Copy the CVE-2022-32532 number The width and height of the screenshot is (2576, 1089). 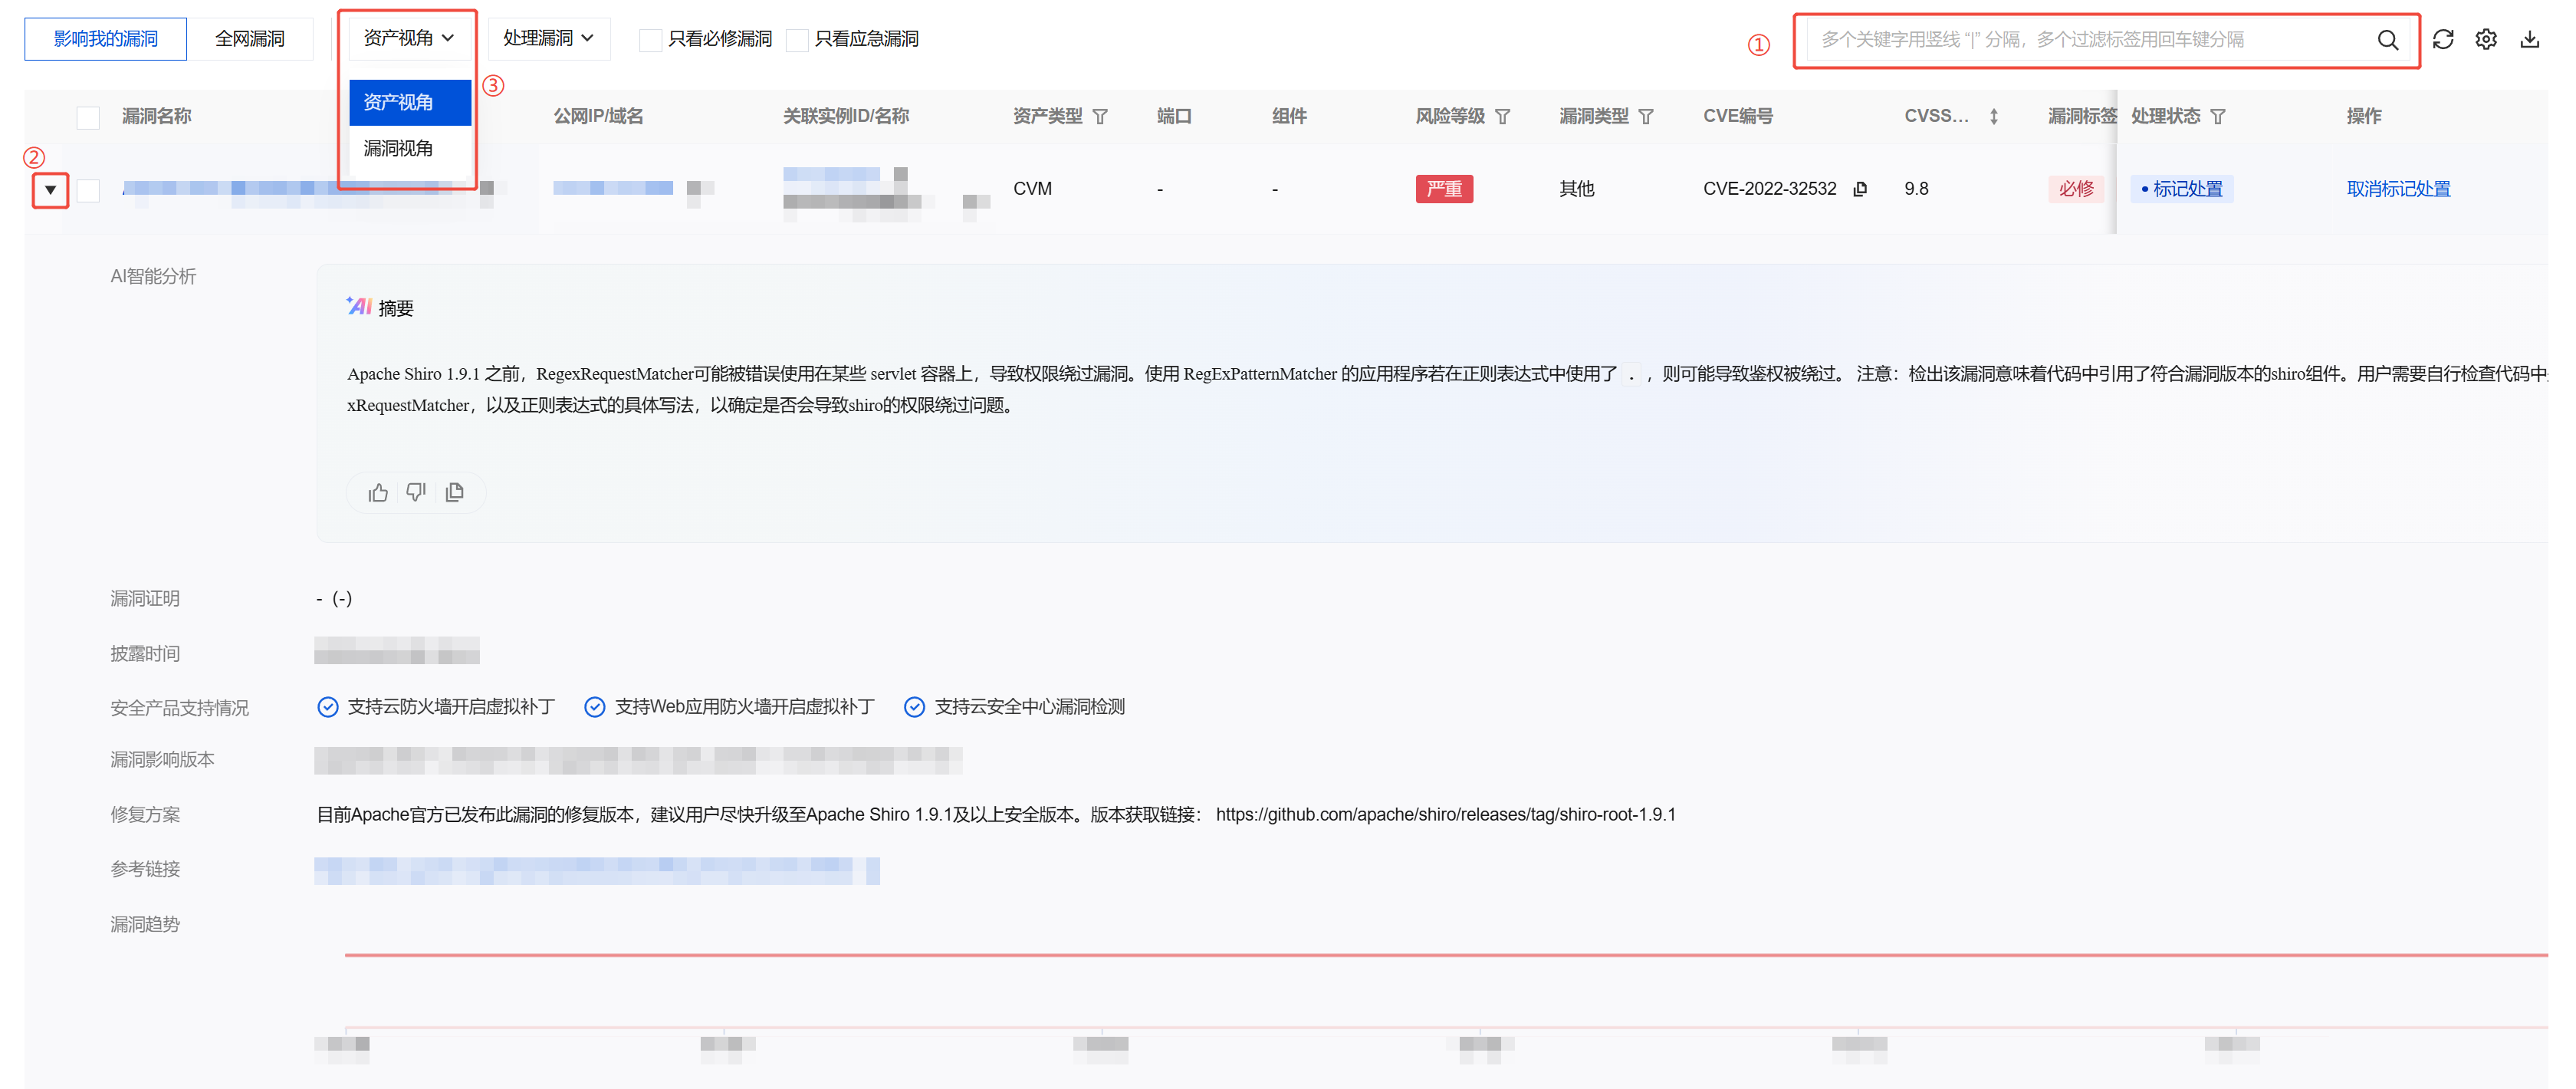click(1859, 189)
